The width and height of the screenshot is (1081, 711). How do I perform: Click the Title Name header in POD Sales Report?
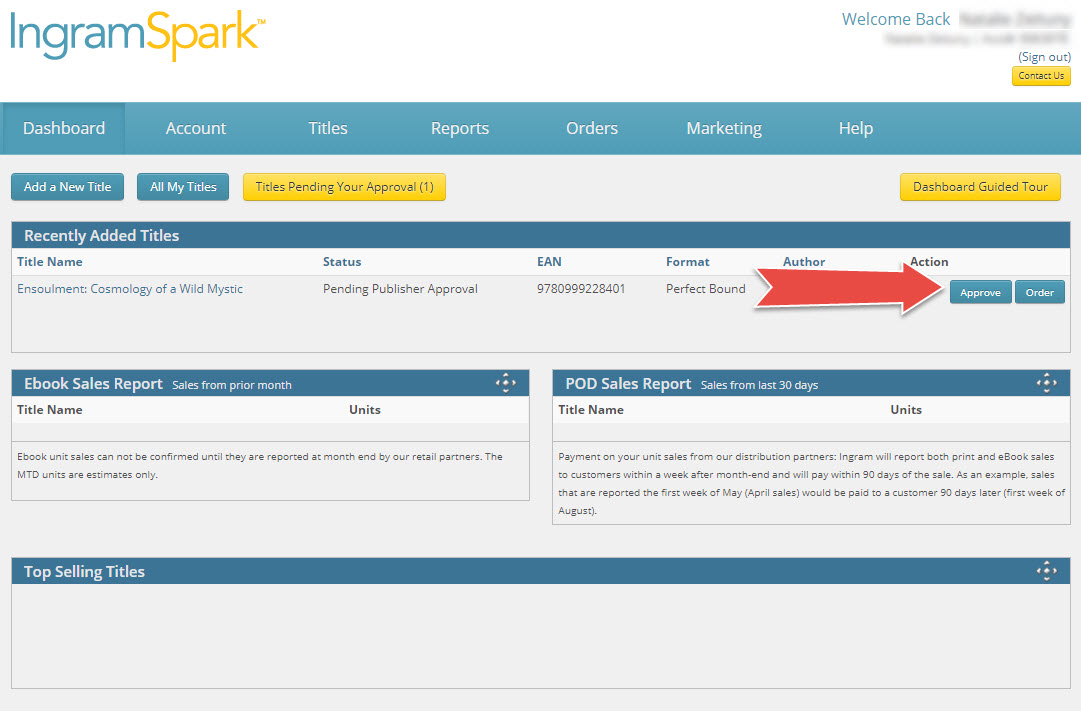(x=591, y=410)
